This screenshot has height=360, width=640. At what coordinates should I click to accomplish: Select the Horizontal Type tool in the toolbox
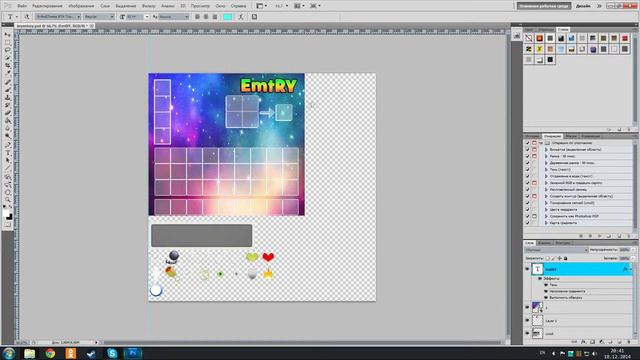coord(8,153)
